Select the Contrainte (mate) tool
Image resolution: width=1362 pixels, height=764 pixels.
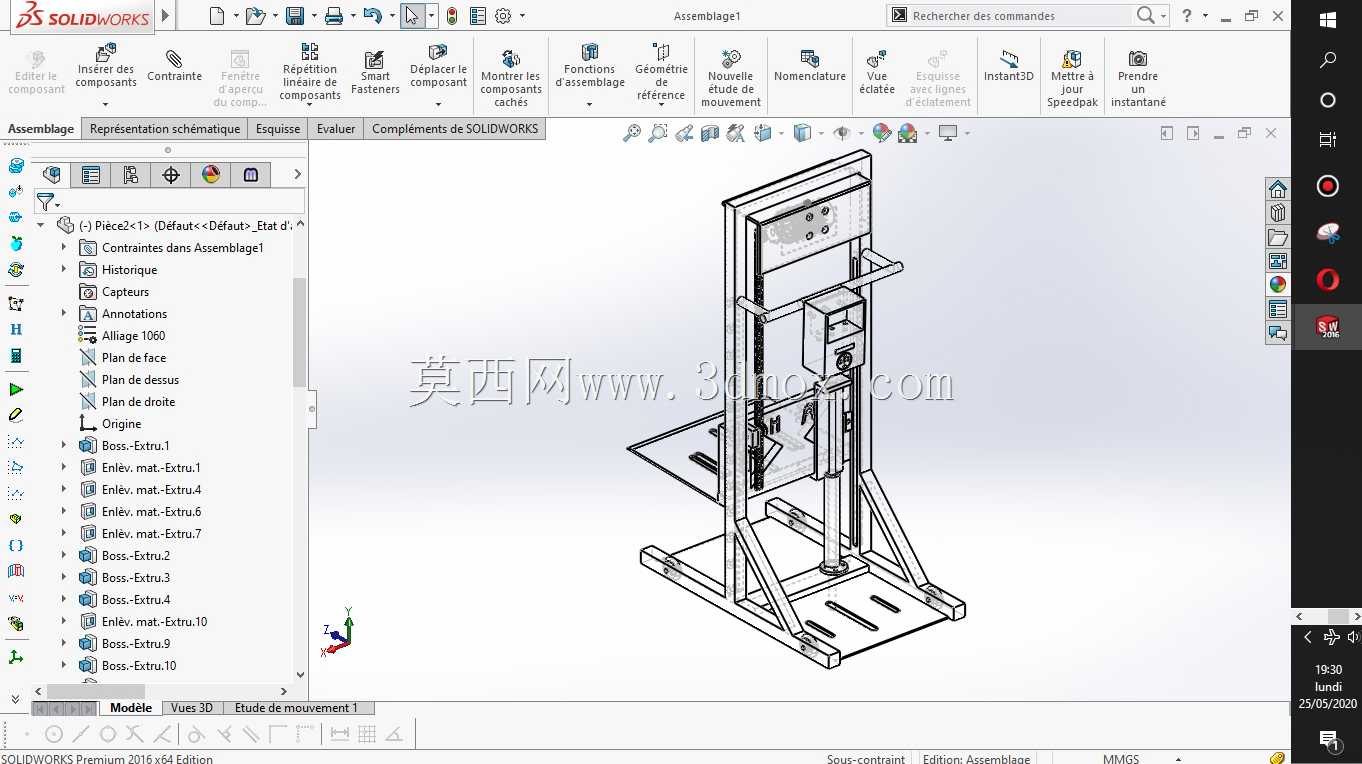(x=174, y=68)
